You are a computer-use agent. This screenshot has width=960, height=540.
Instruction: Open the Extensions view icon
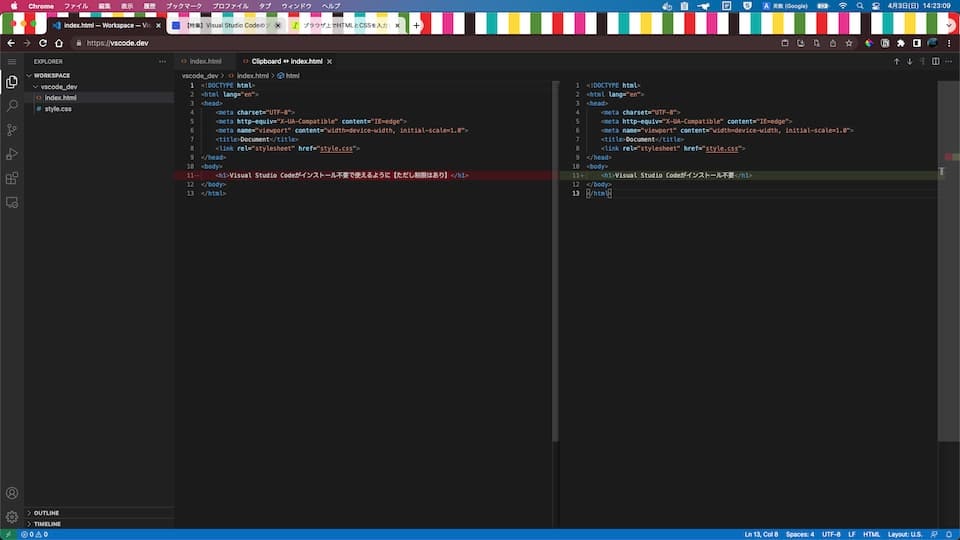point(12,178)
